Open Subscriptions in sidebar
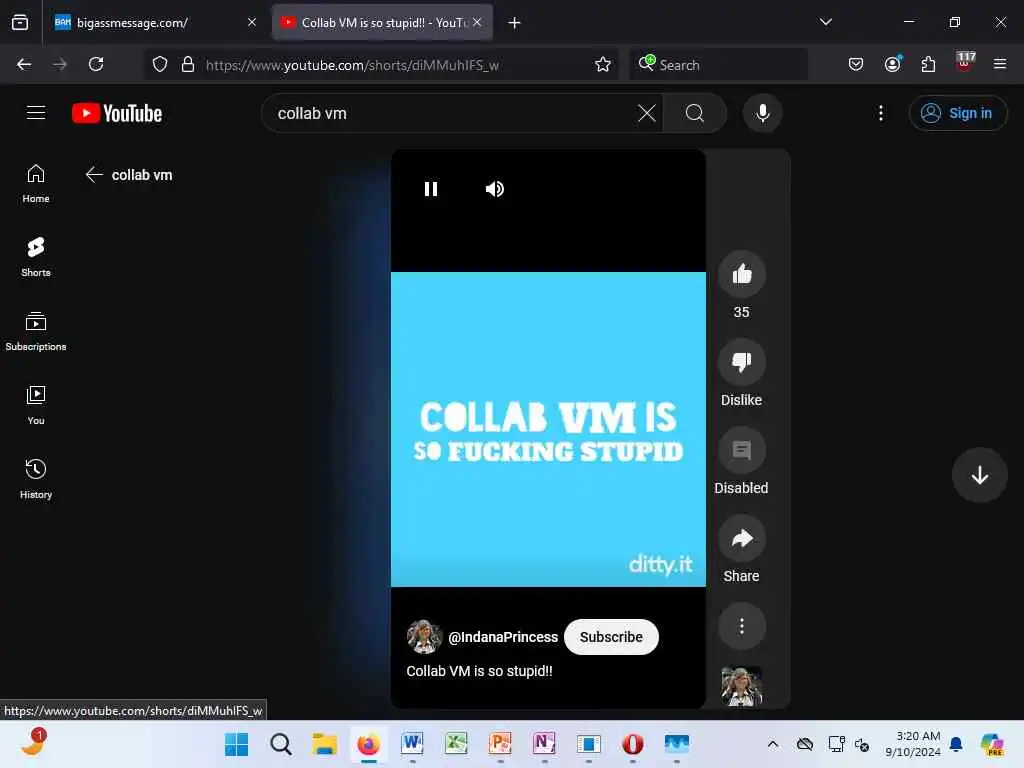Screen dimensions: 1024x768 click(x=36, y=331)
